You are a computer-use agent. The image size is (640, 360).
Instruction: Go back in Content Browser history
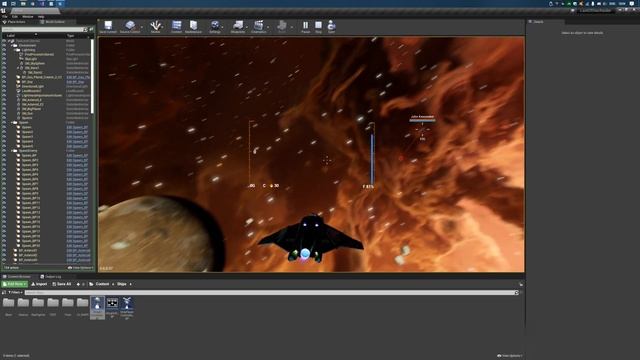(x=78, y=284)
